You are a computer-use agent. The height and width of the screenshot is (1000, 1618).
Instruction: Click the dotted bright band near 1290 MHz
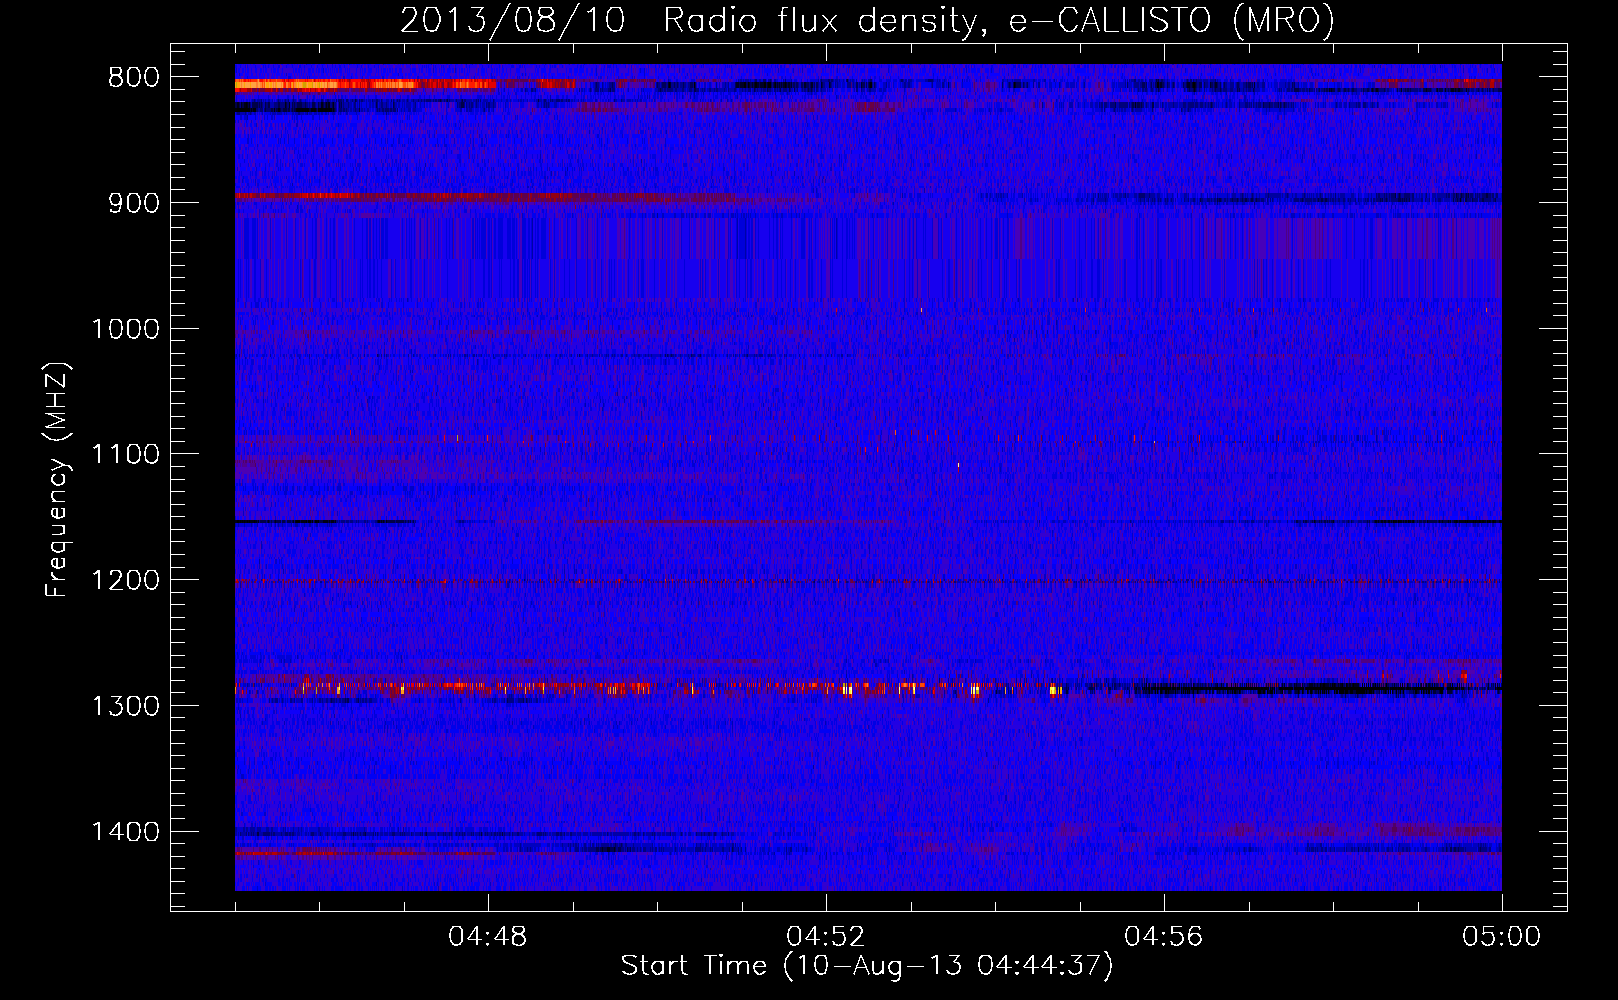coord(650,687)
